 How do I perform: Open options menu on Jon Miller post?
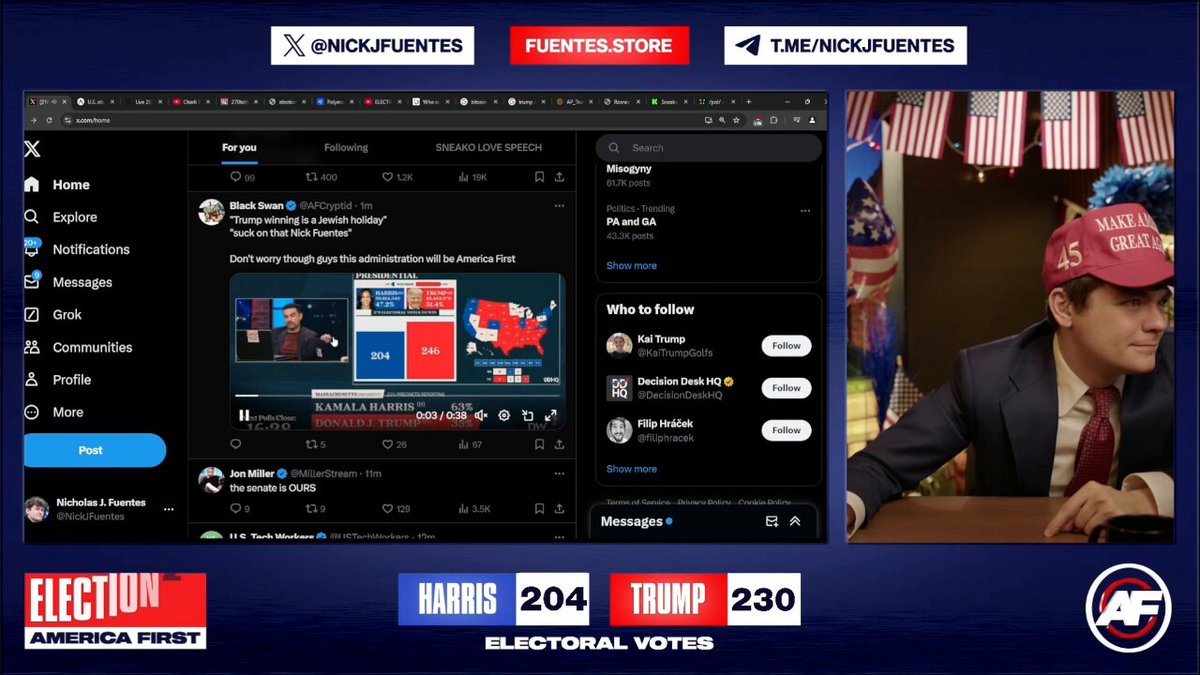click(559, 473)
